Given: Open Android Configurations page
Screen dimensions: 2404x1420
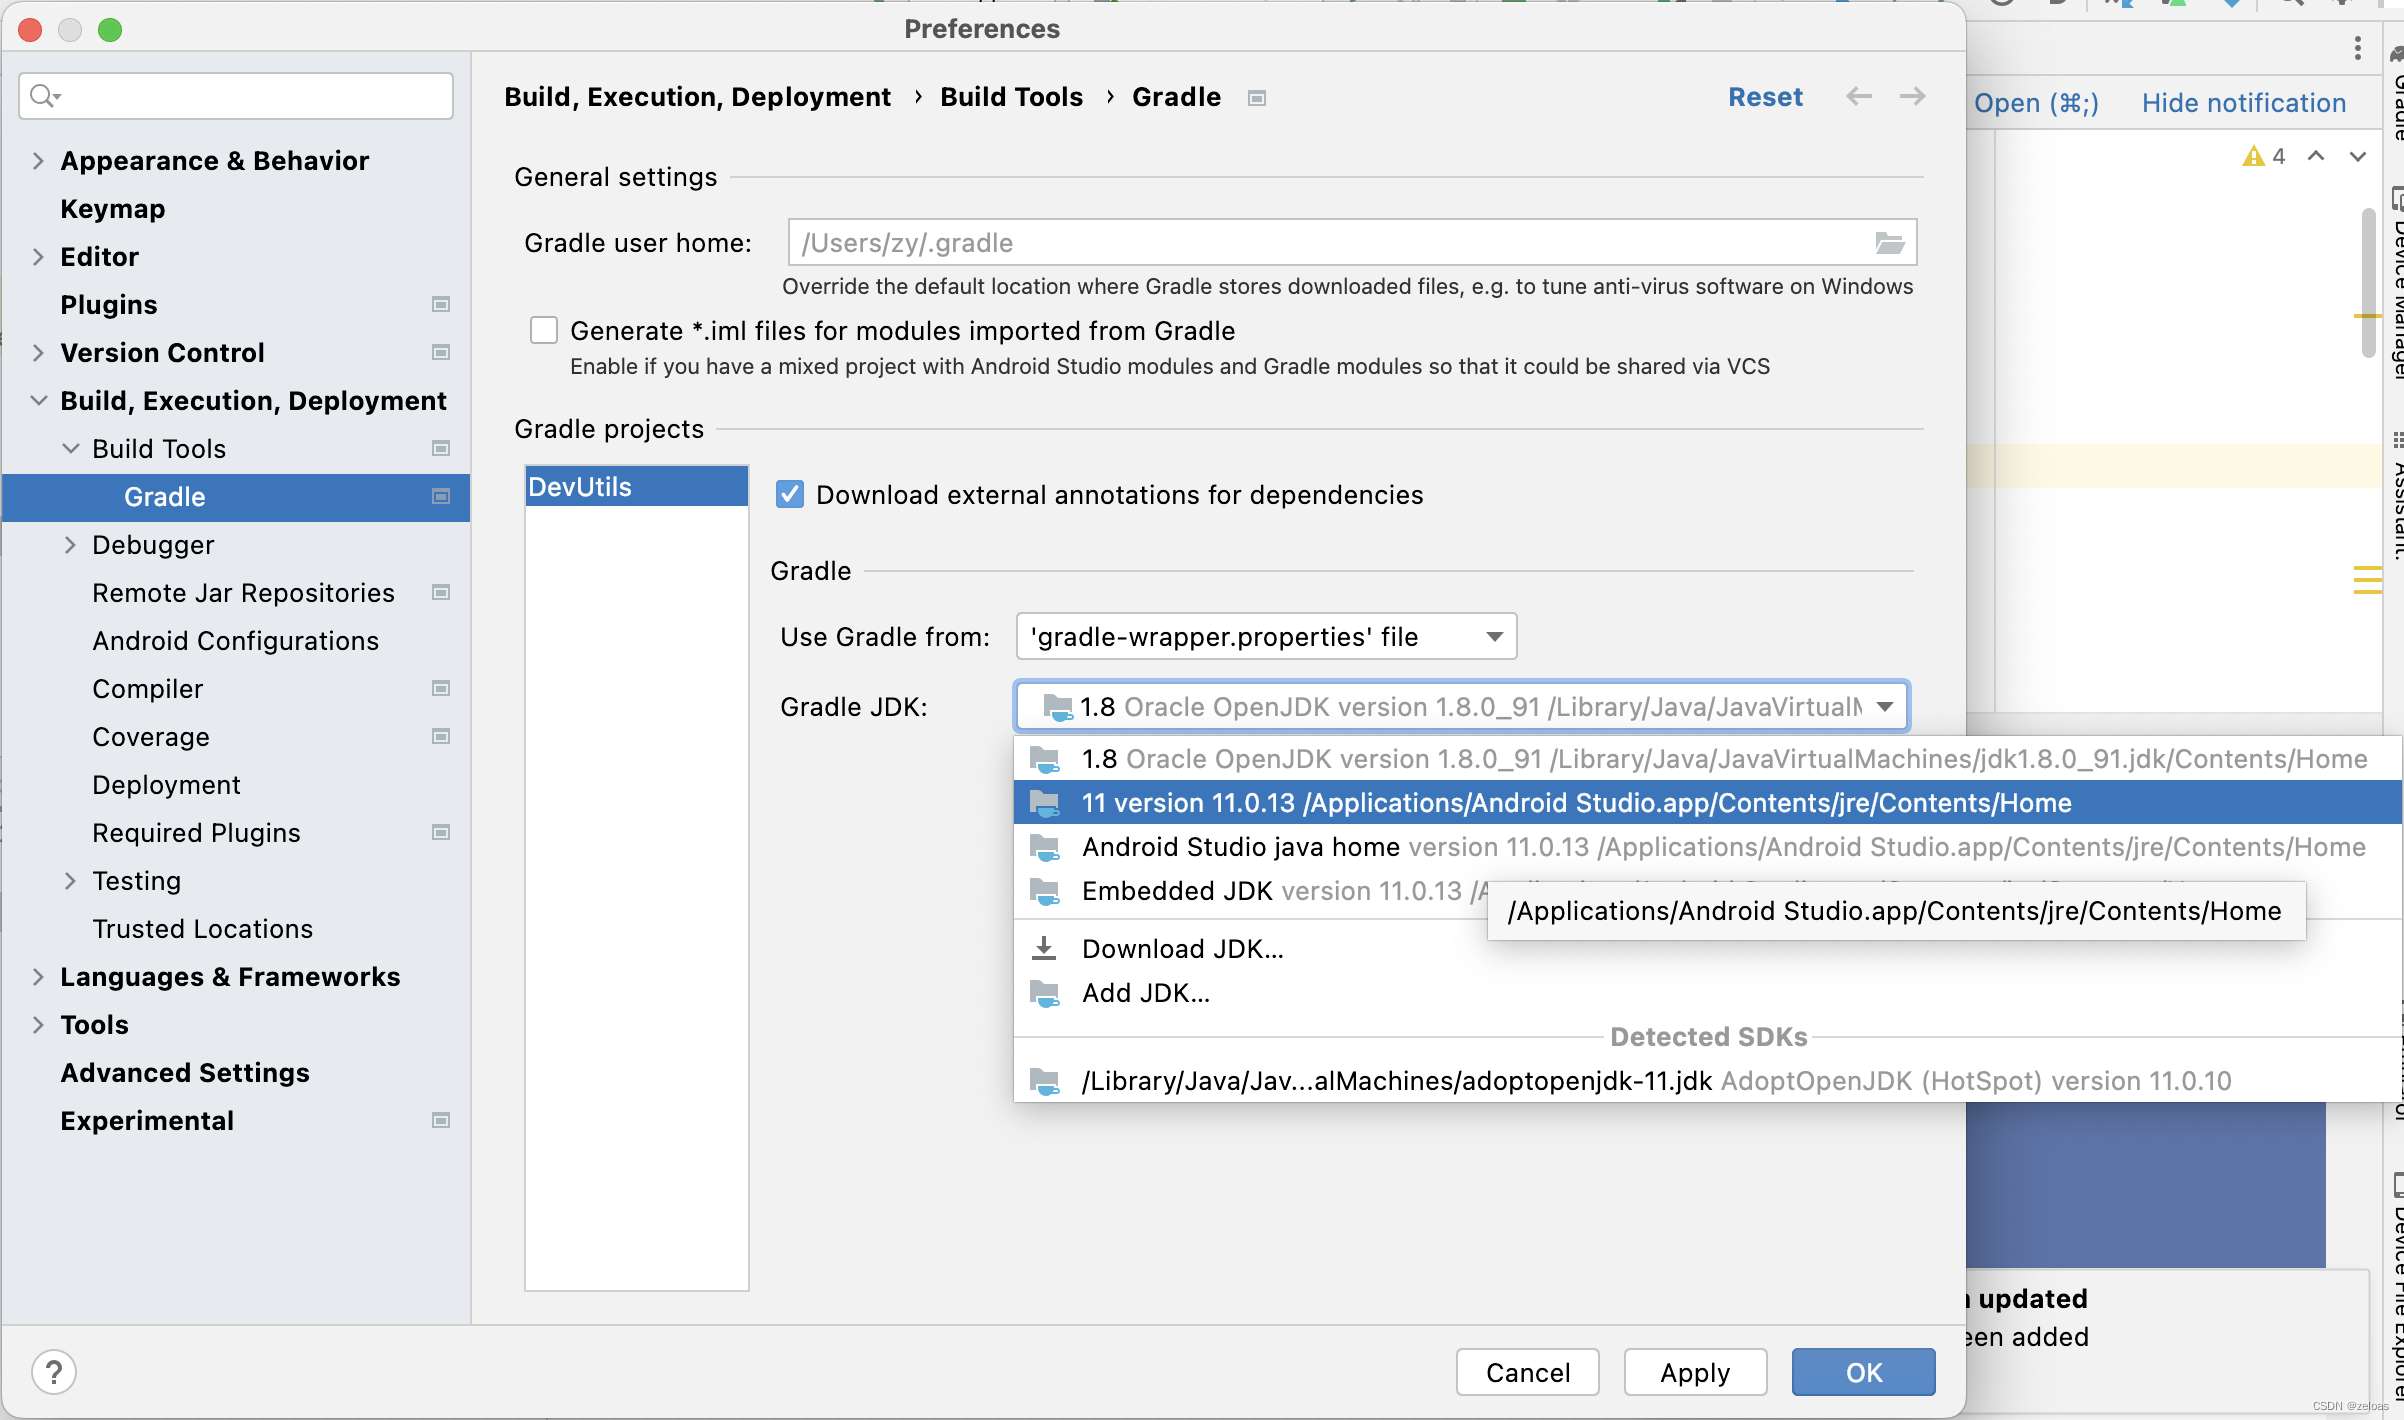Looking at the screenshot, I should 235,640.
